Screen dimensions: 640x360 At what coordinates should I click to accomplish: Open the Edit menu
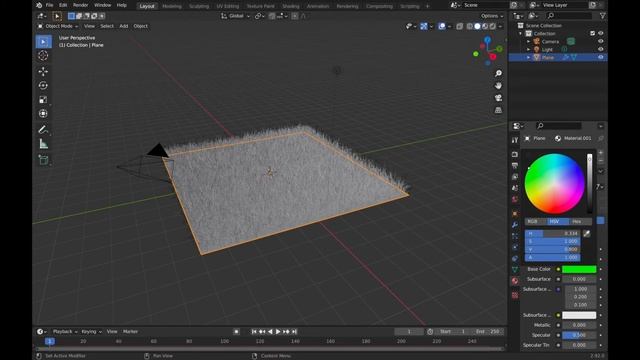[63, 5]
